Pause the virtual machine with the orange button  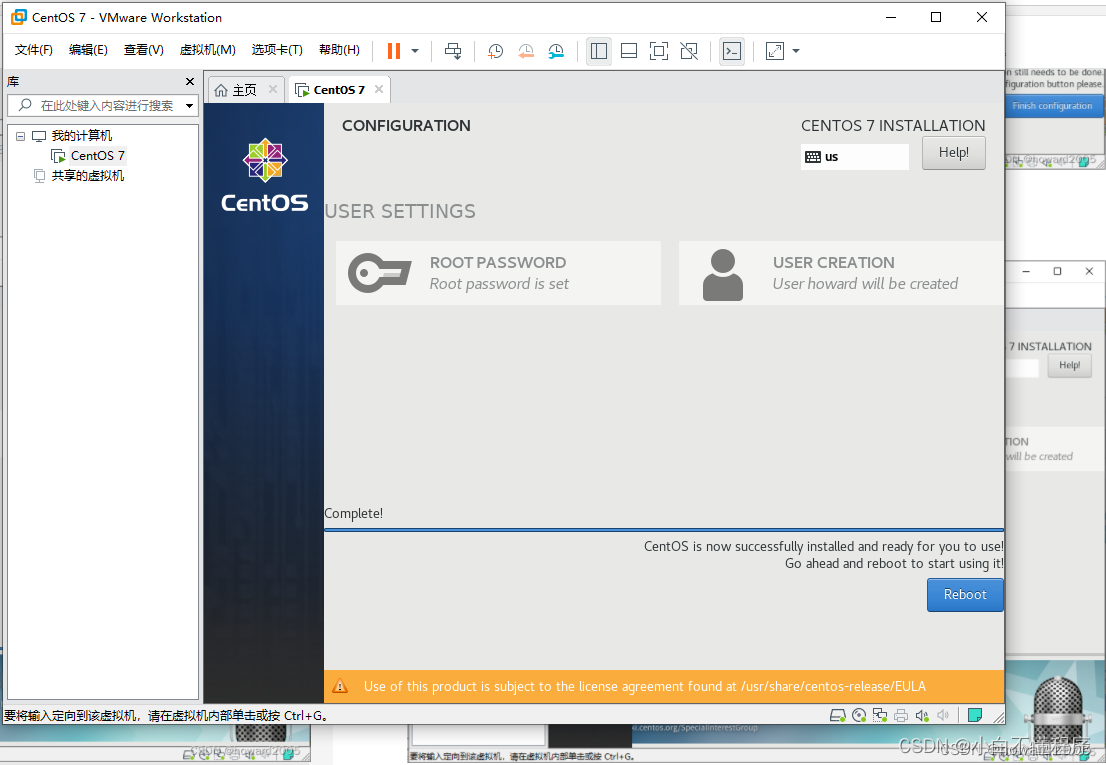[394, 51]
